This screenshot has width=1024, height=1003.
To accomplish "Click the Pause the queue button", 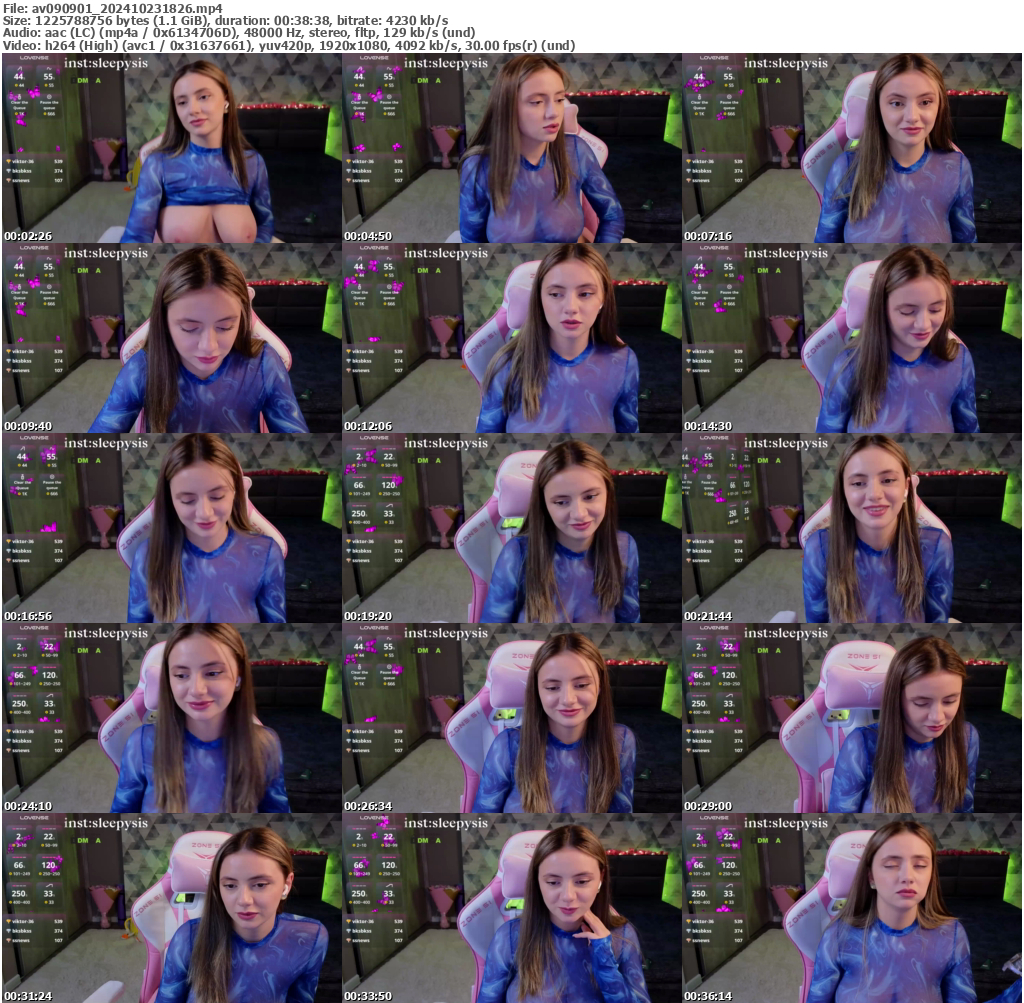I will click(50, 104).
